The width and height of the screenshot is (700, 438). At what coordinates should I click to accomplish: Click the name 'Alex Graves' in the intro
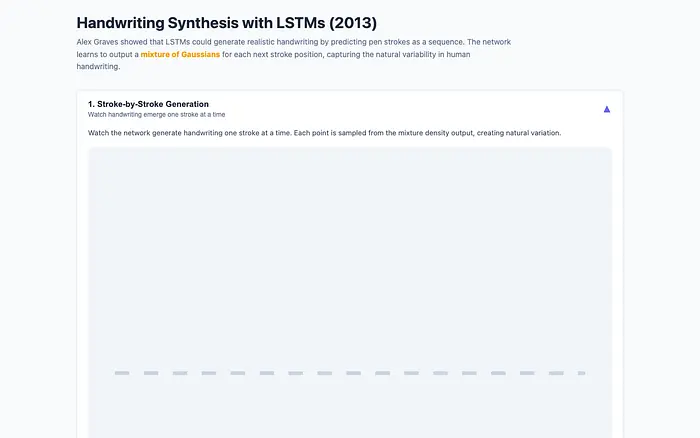pyautogui.click(x=97, y=42)
